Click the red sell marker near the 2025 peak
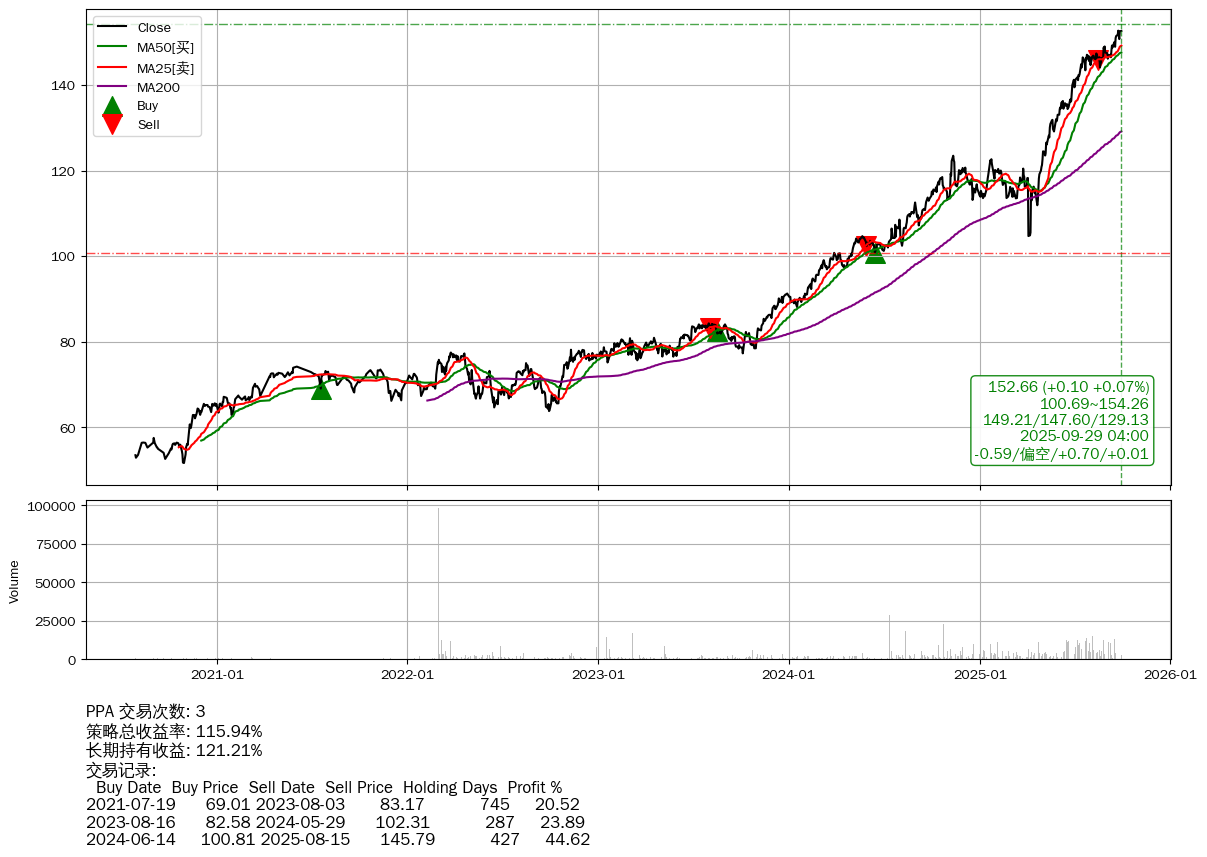1207x857 pixels. [1097, 61]
